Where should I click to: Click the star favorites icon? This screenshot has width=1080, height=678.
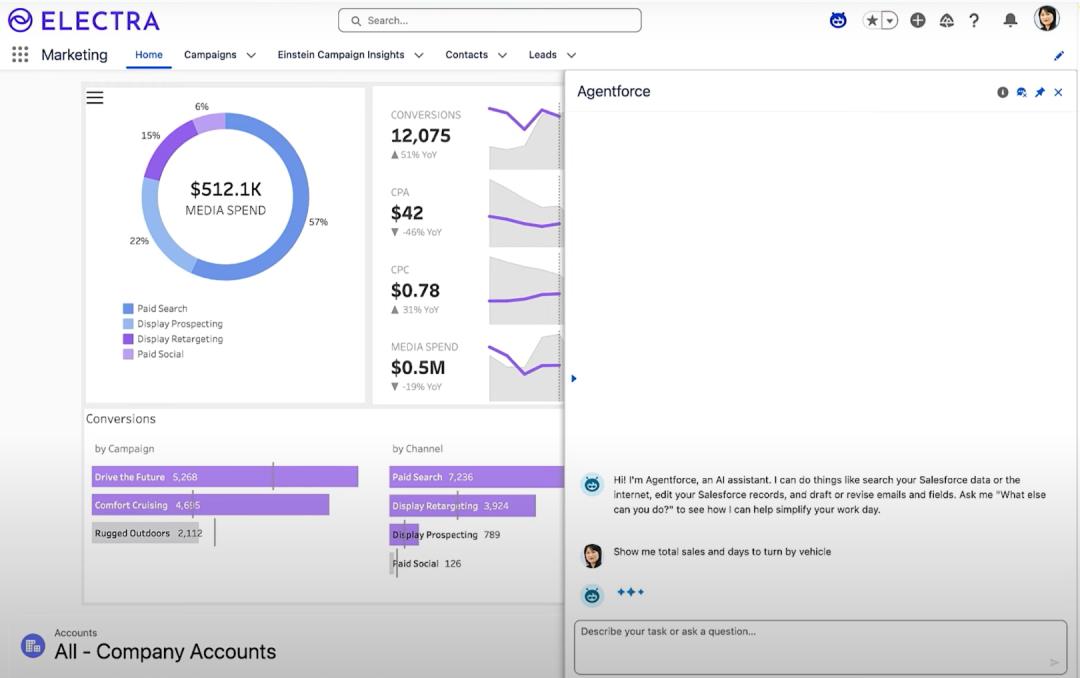(x=872, y=20)
